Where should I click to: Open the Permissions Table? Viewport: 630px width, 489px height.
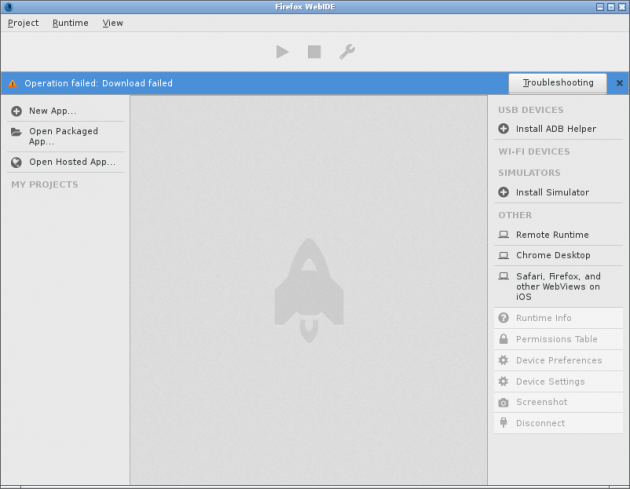(558, 339)
